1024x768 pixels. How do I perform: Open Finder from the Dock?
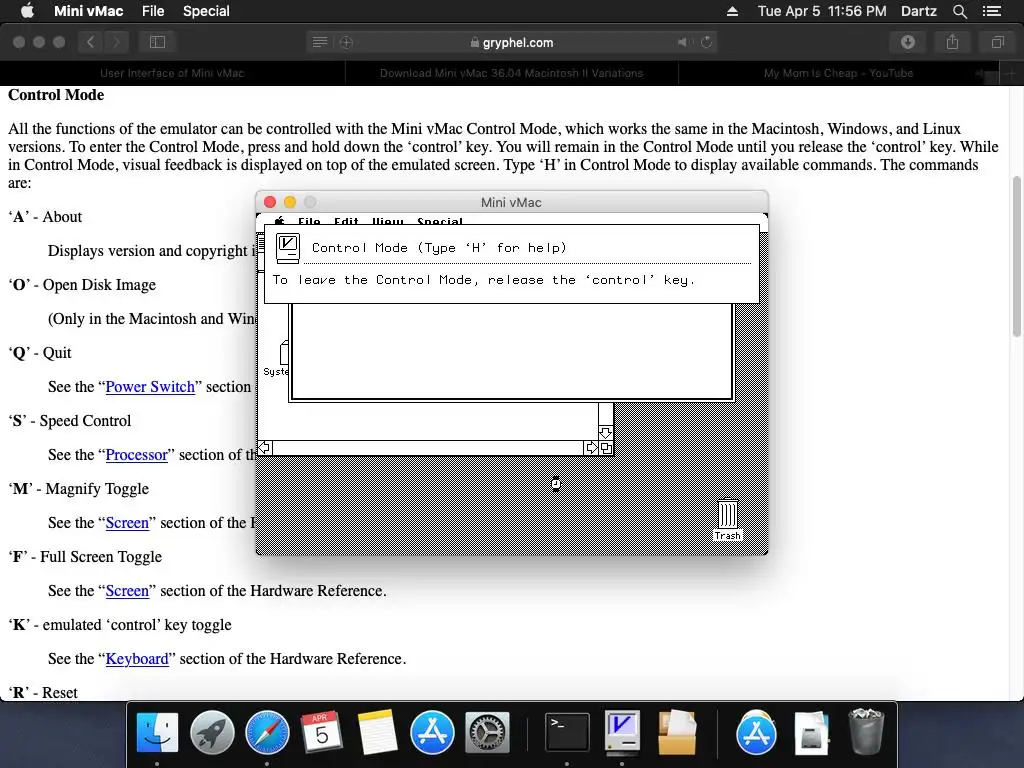pos(157,731)
